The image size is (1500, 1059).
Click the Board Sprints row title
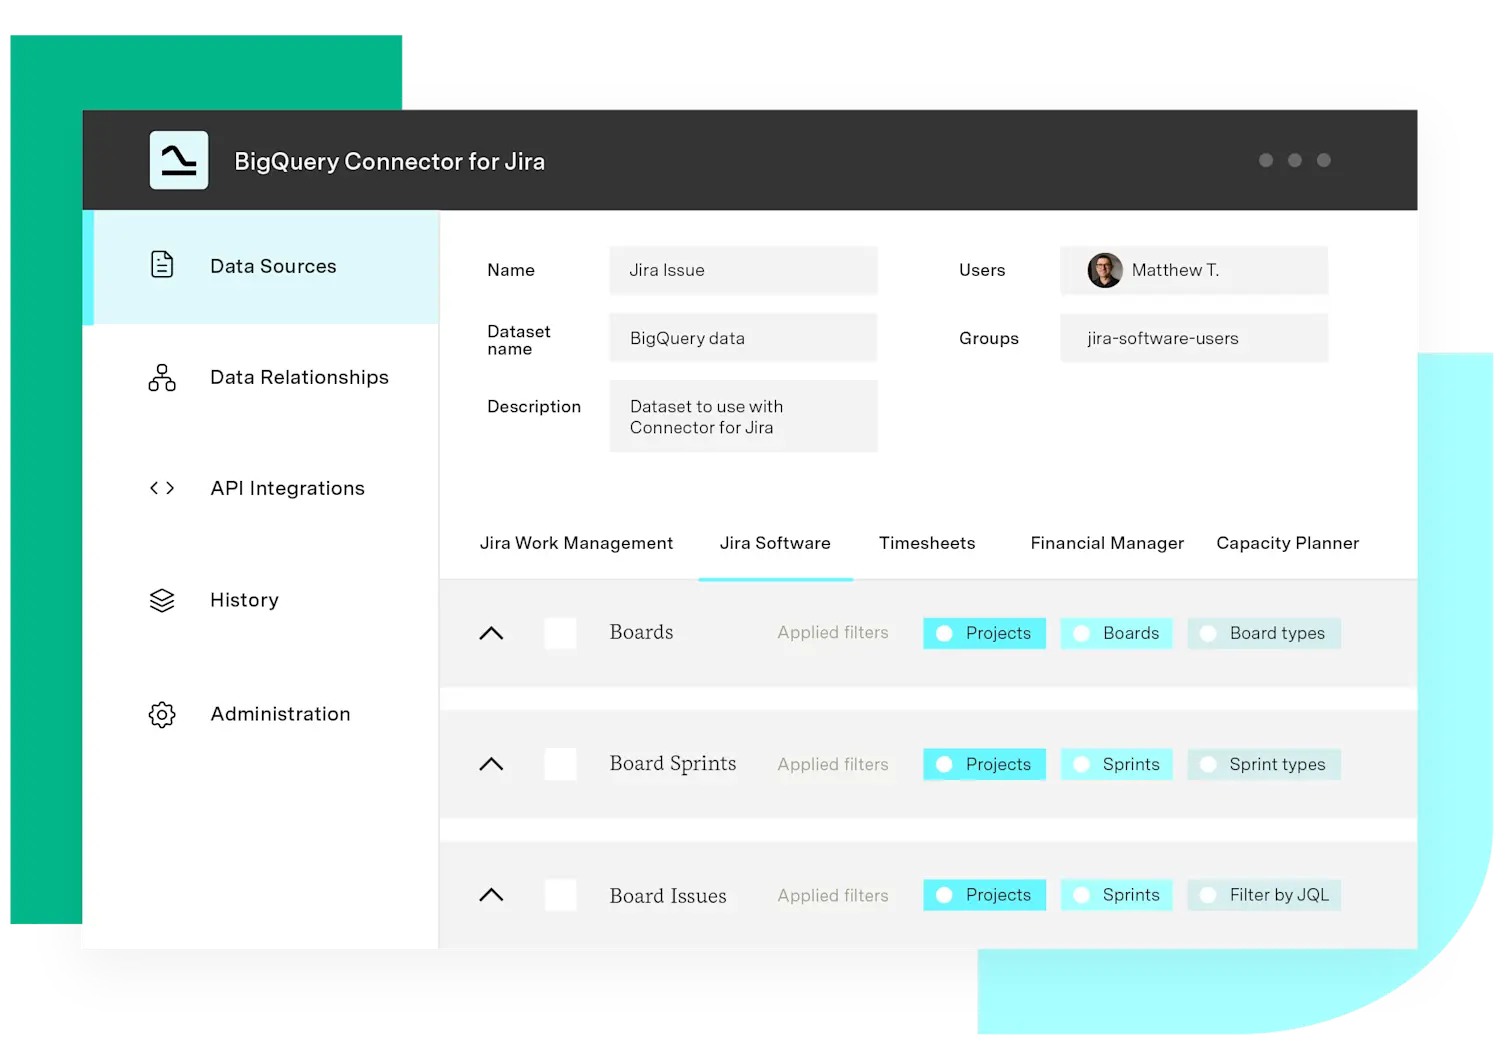[673, 763]
